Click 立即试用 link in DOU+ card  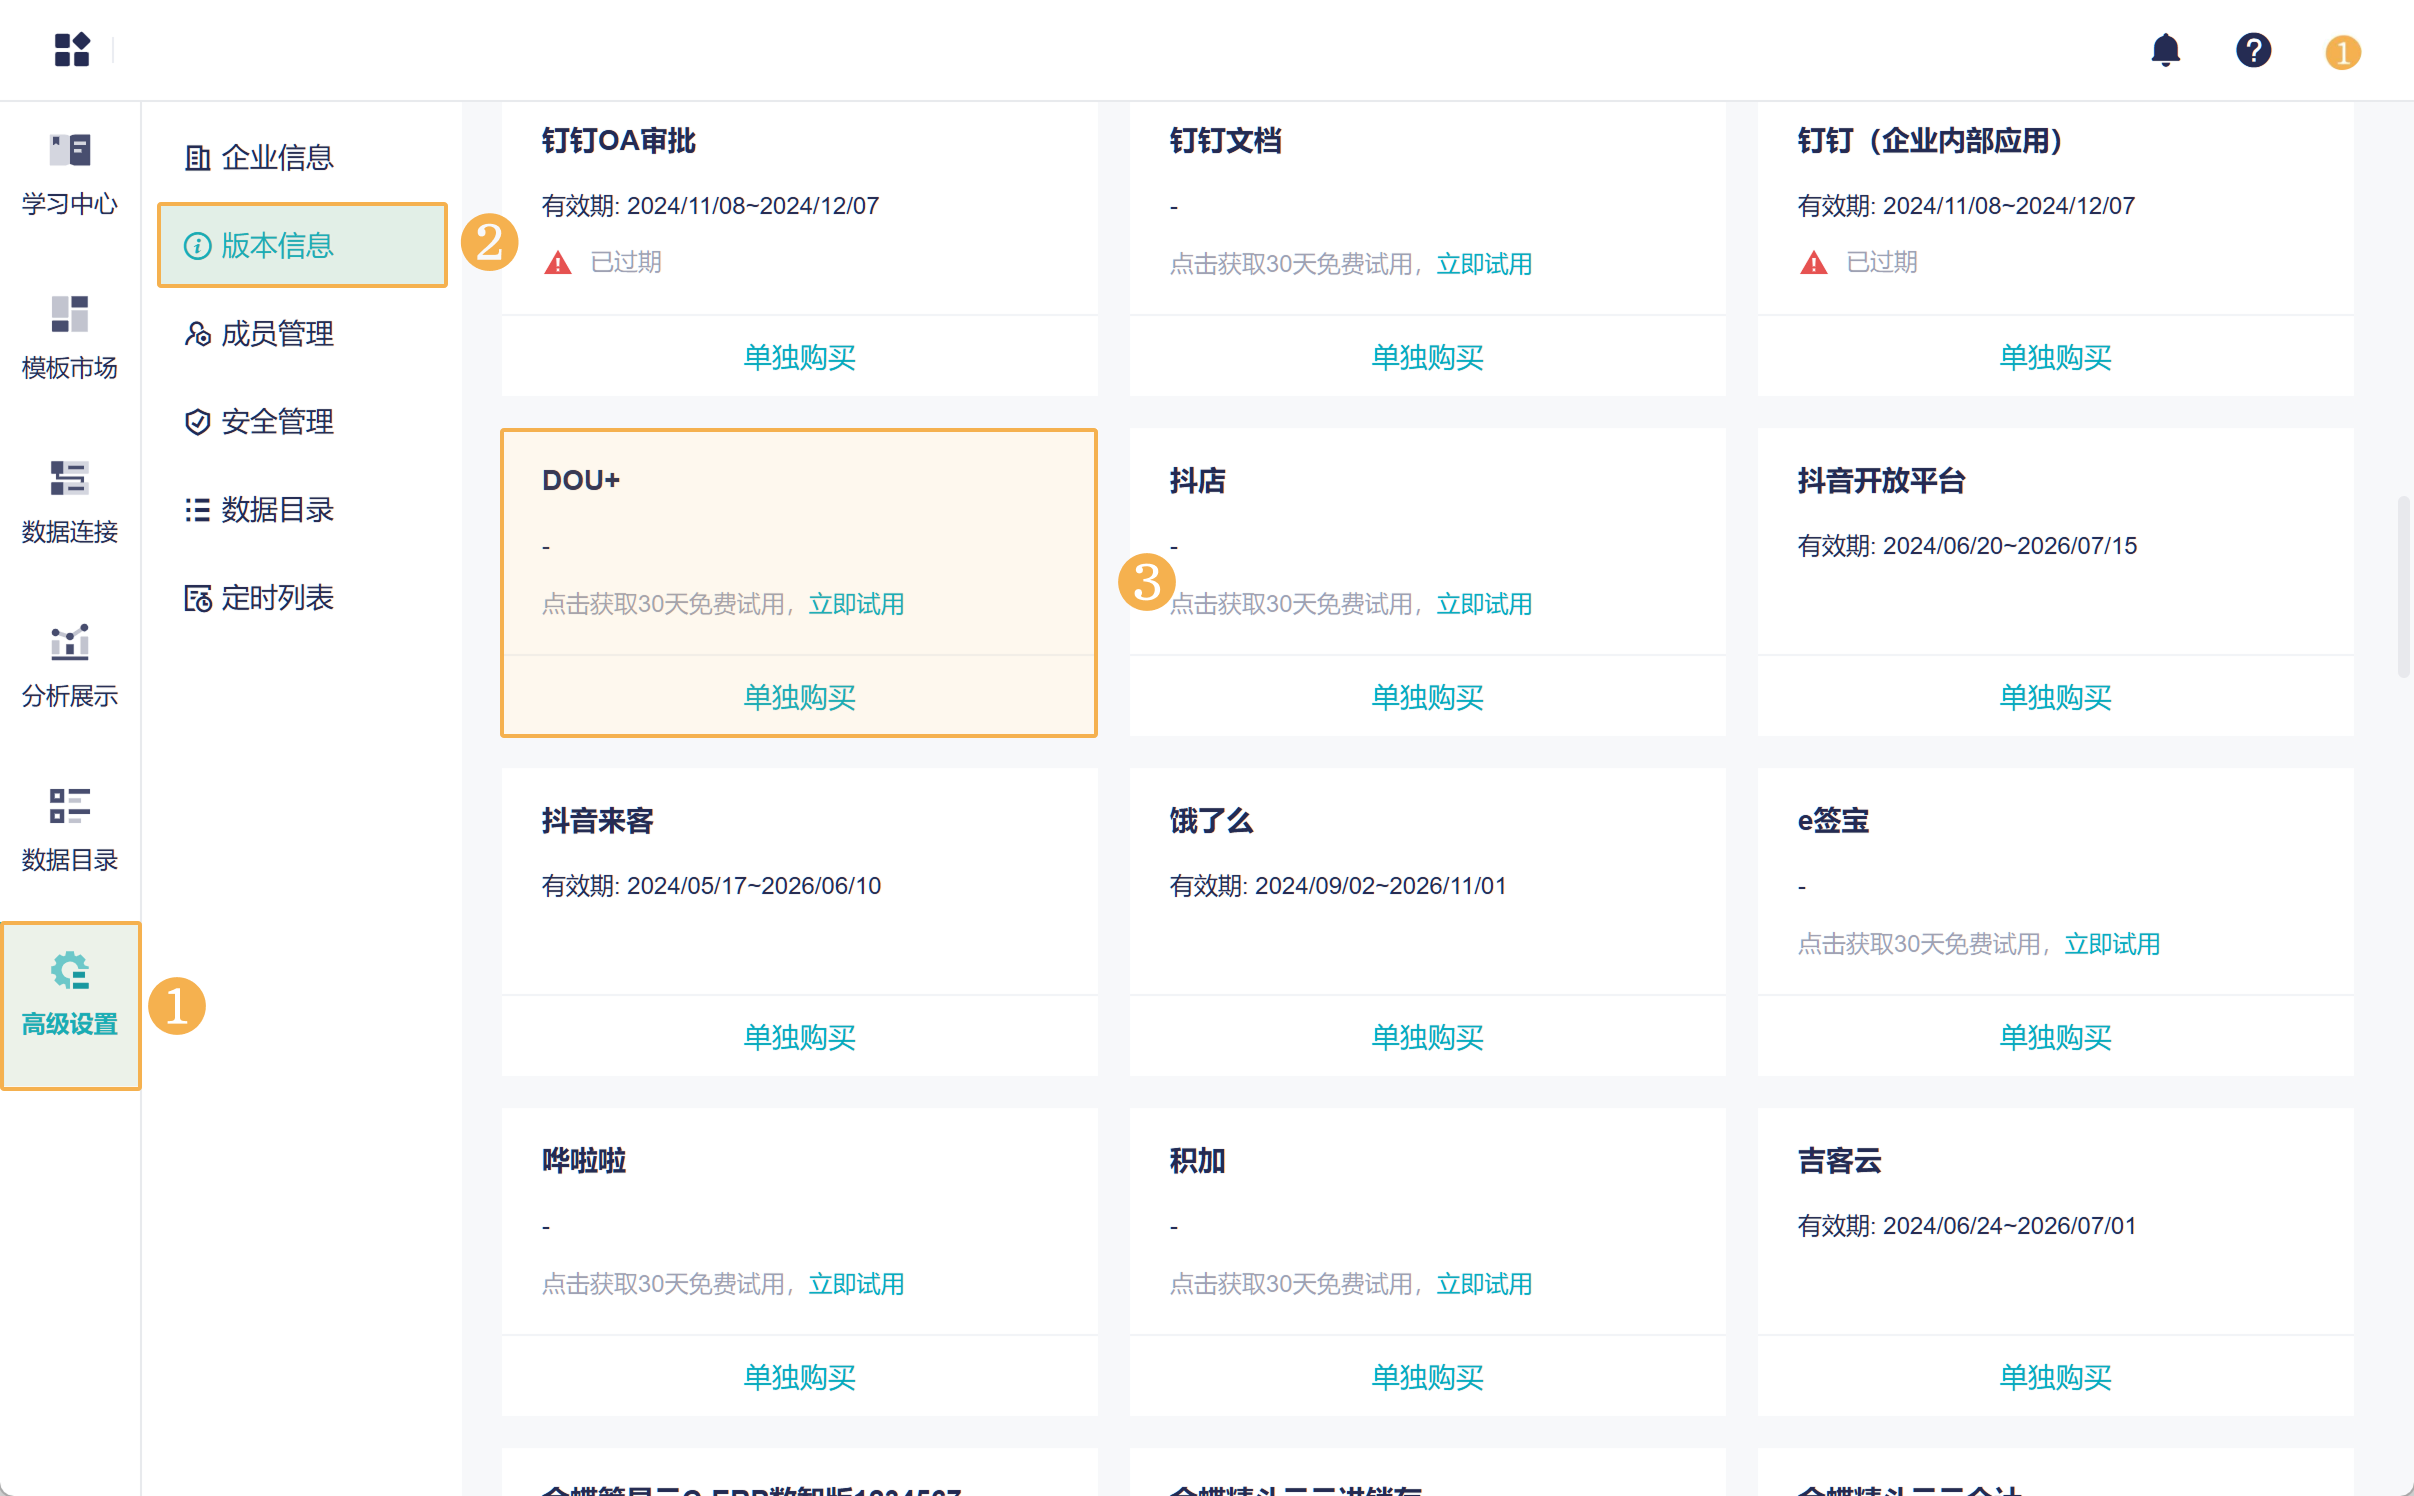(x=856, y=605)
